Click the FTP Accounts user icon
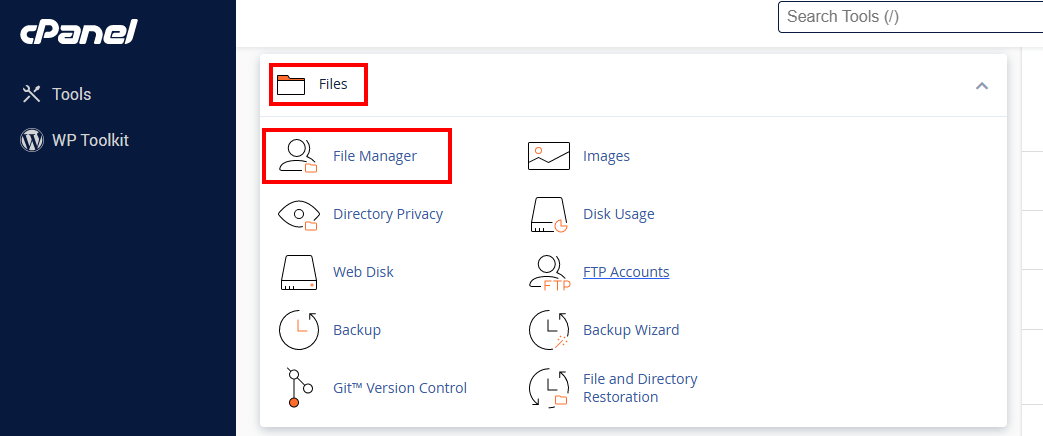Image resolution: width=1043 pixels, height=436 pixels. tap(549, 273)
